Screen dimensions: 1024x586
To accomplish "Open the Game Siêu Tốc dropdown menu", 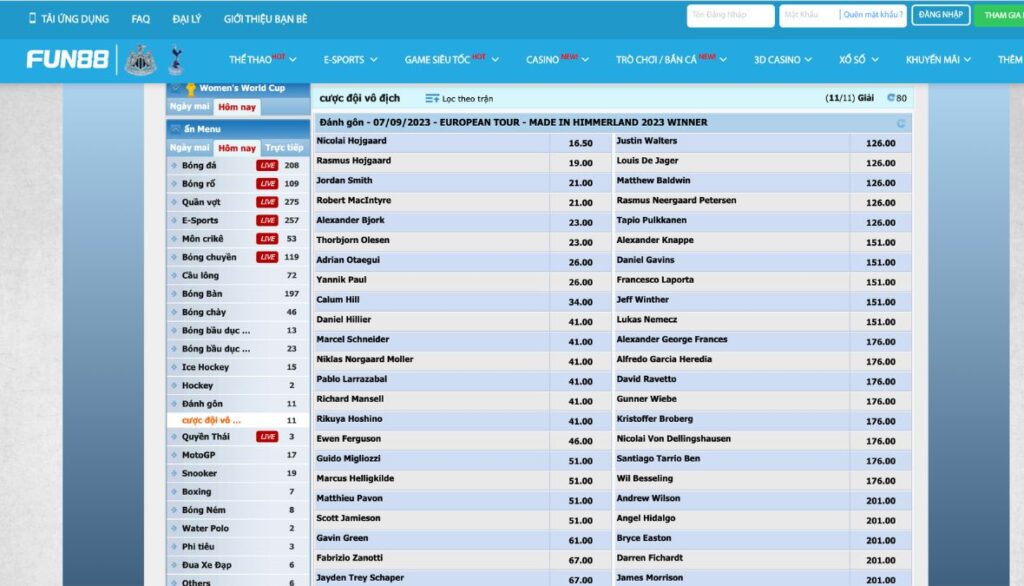I will (x=451, y=59).
